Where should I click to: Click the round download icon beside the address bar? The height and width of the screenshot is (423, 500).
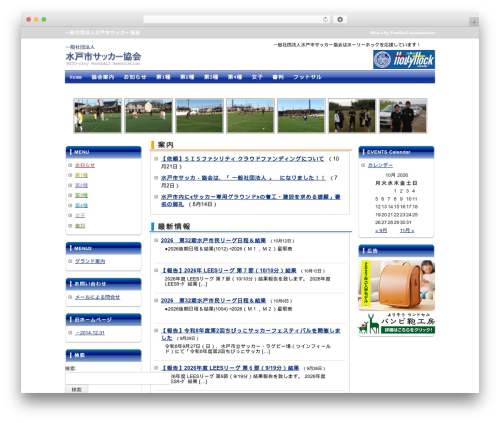[x=340, y=19]
